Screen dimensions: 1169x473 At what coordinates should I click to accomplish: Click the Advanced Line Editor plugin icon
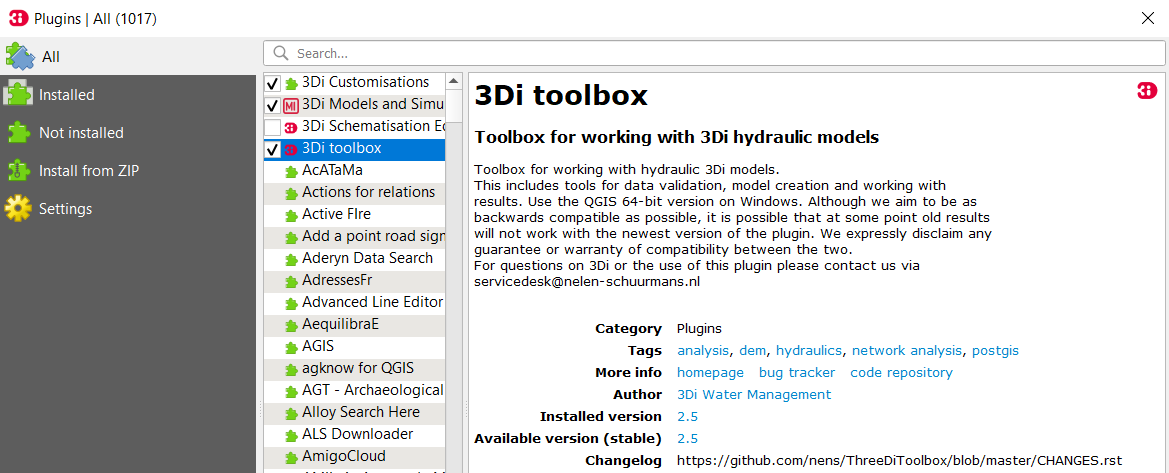click(291, 304)
